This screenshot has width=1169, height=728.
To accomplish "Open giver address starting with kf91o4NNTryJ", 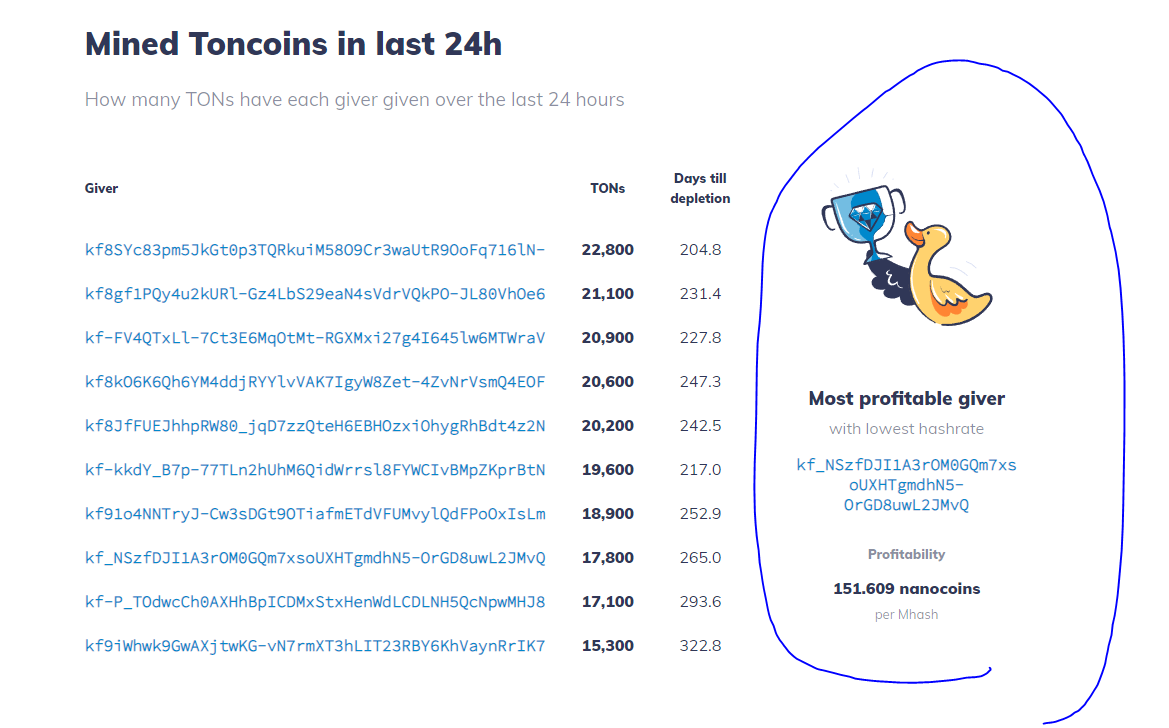I will [315, 514].
